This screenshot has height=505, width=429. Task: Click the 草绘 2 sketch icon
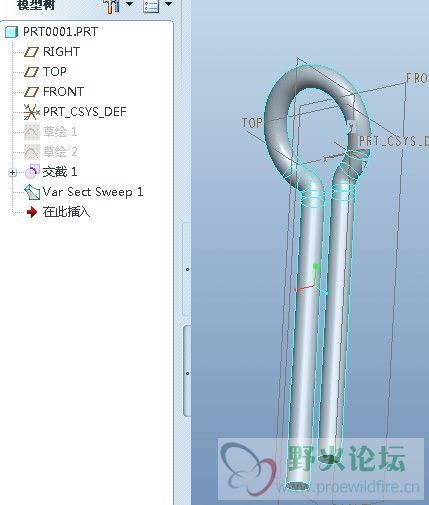click(32, 152)
